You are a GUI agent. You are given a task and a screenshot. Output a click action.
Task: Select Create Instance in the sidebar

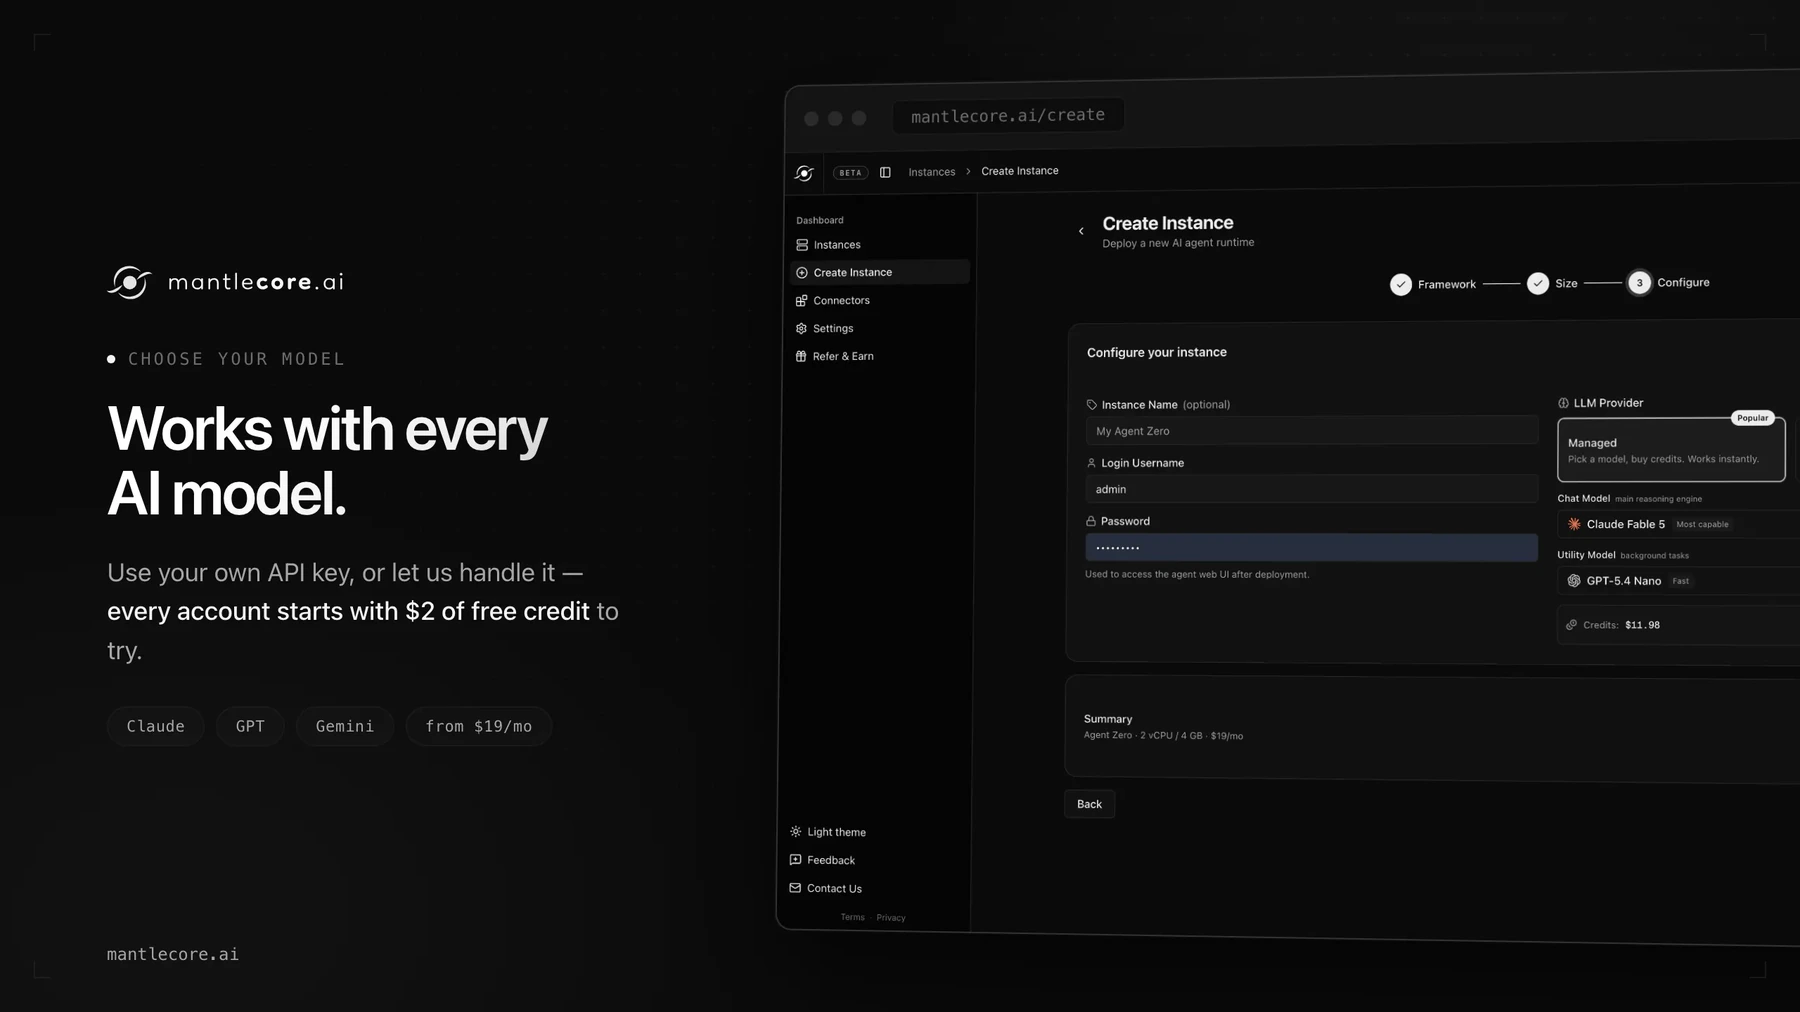click(880, 272)
